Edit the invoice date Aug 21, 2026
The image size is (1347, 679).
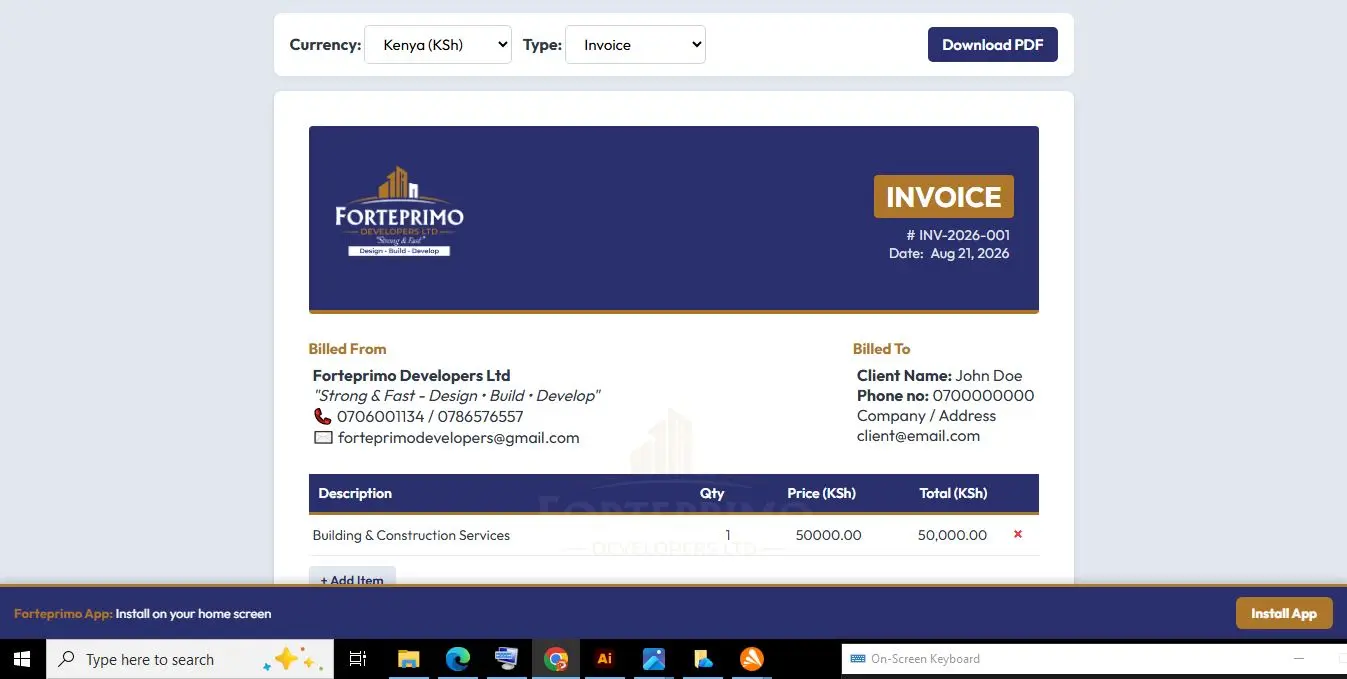pos(969,254)
